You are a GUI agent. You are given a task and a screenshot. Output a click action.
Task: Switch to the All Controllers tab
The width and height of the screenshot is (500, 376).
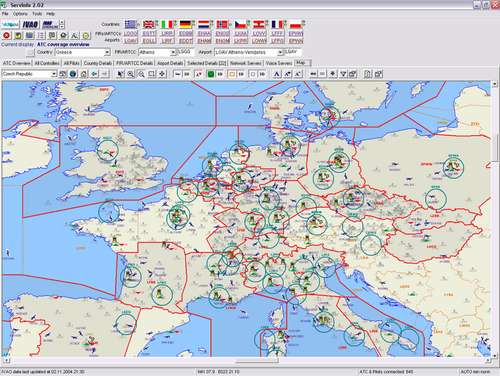coord(47,63)
